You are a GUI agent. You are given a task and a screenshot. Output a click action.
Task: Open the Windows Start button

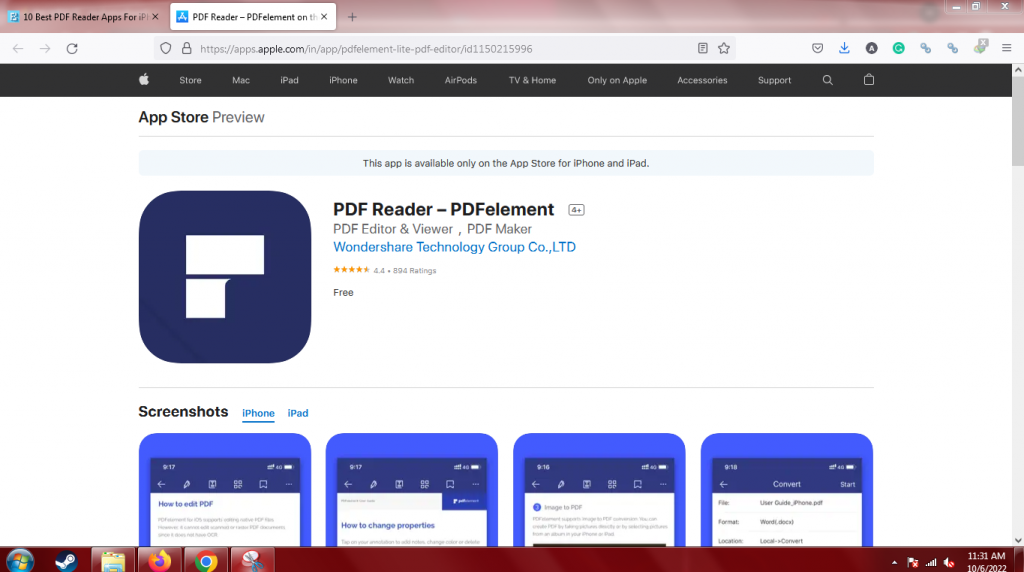[x=20, y=561]
